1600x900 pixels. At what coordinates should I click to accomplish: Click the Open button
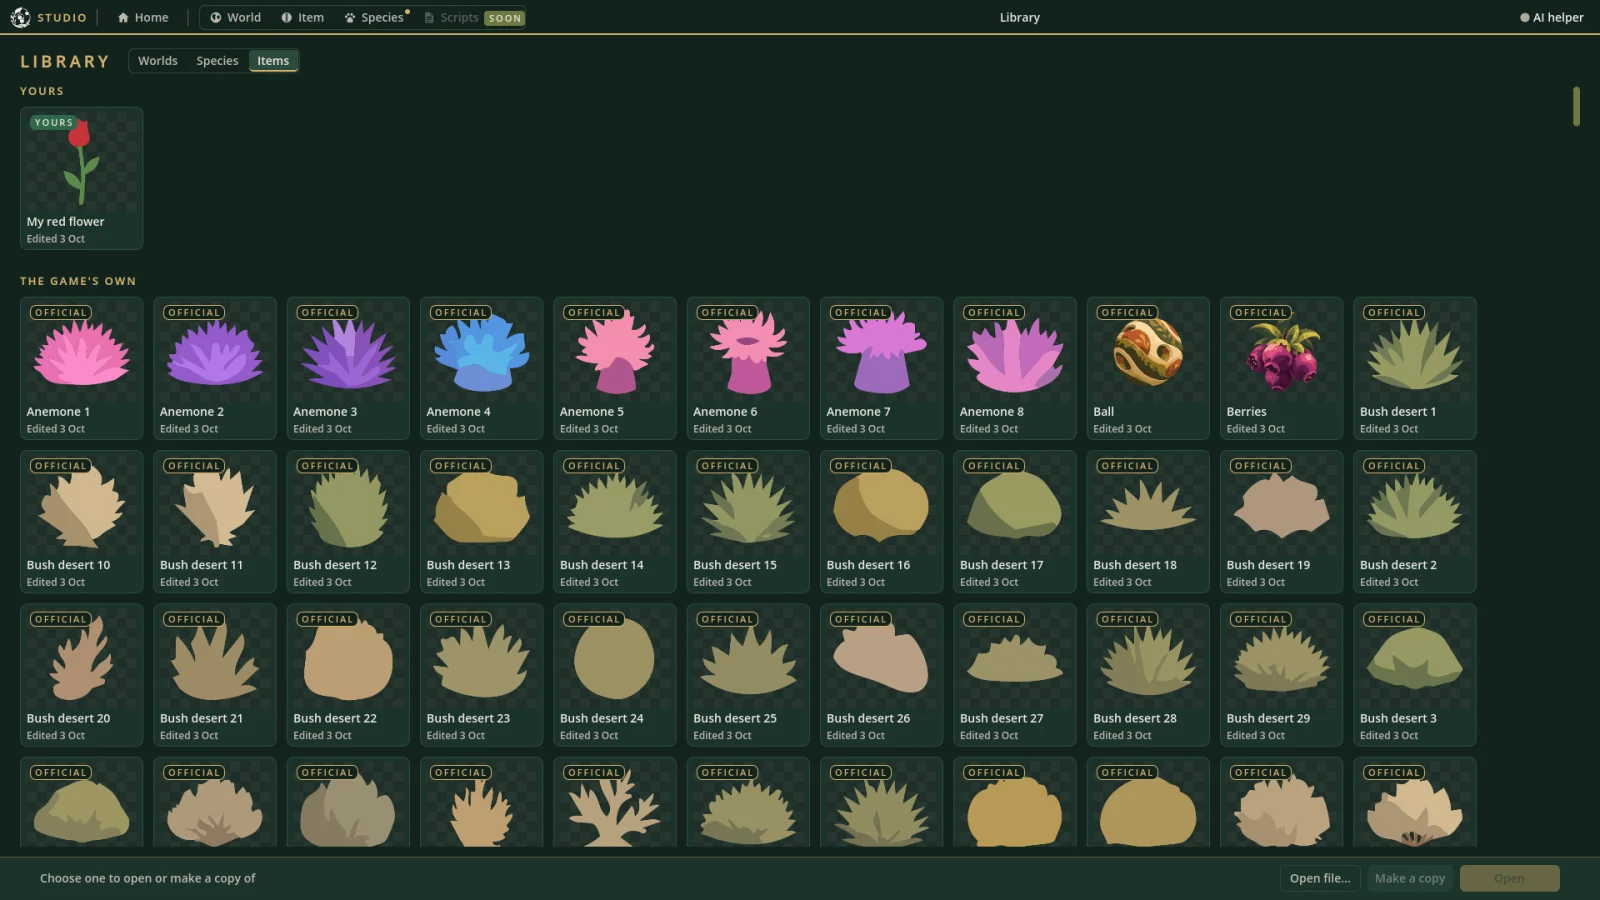point(1509,878)
